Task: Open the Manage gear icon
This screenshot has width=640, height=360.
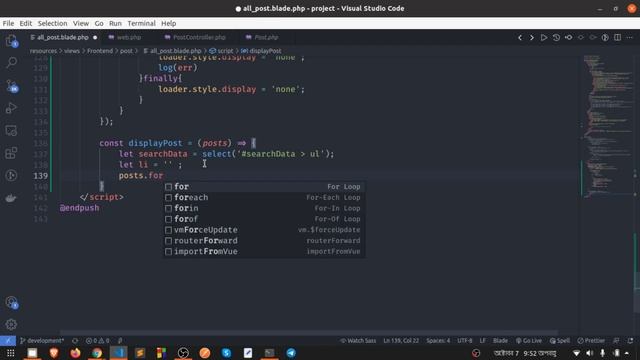Action: click(x=11, y=324)
